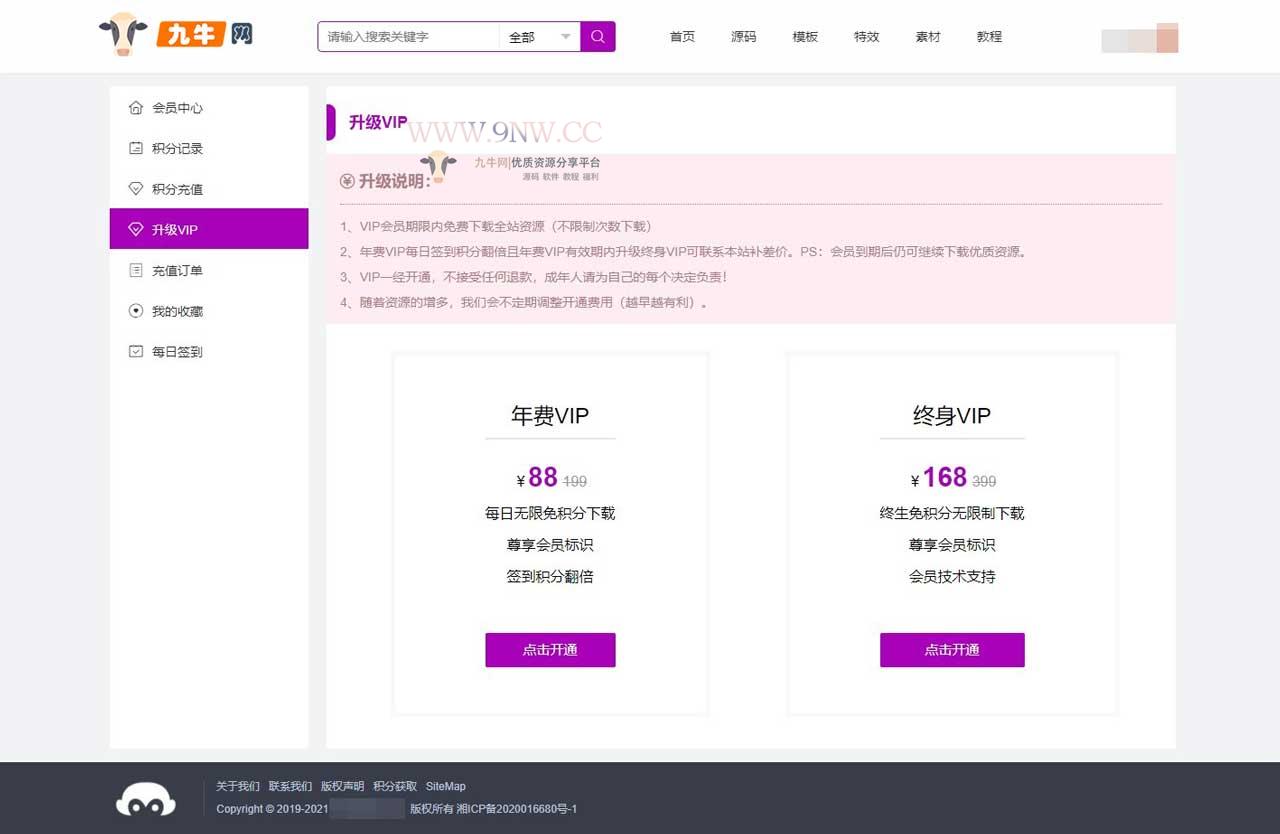Click the 湘ICP备2020016680号-1 record link
This screenshot has height=834, width=1280.
click(x=516, y=809)
